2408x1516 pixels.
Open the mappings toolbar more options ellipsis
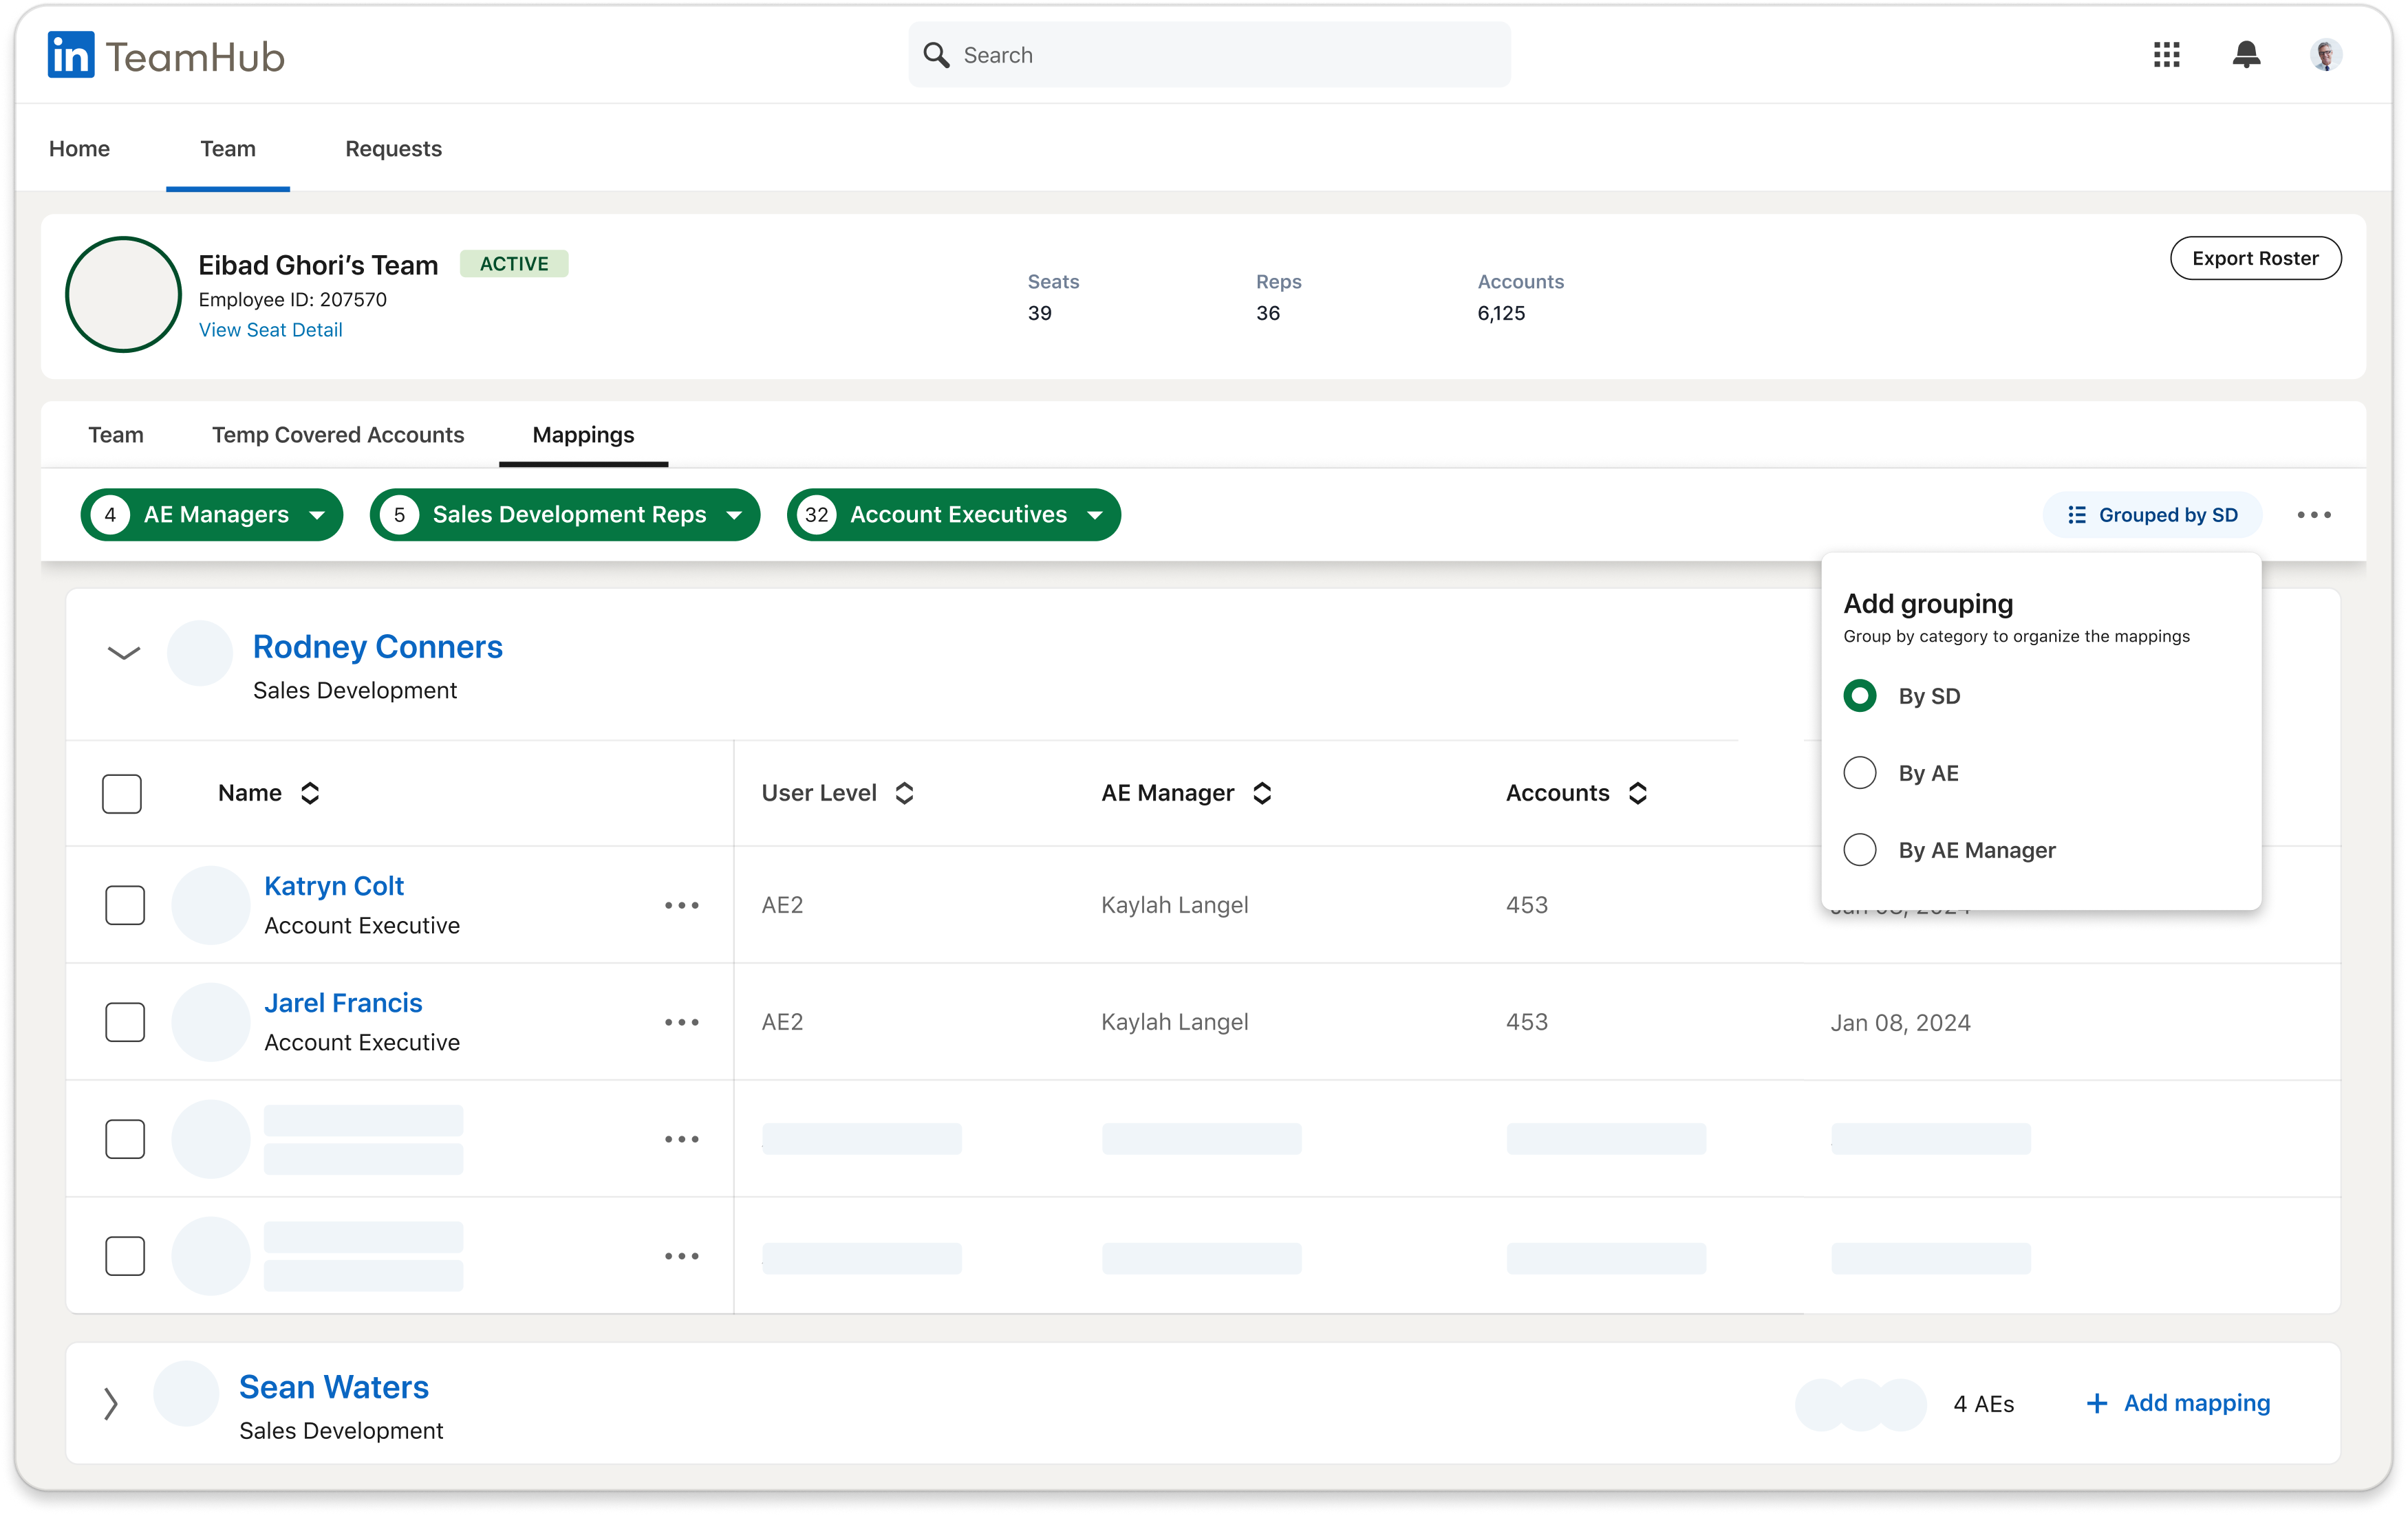tap(2314, 515)
